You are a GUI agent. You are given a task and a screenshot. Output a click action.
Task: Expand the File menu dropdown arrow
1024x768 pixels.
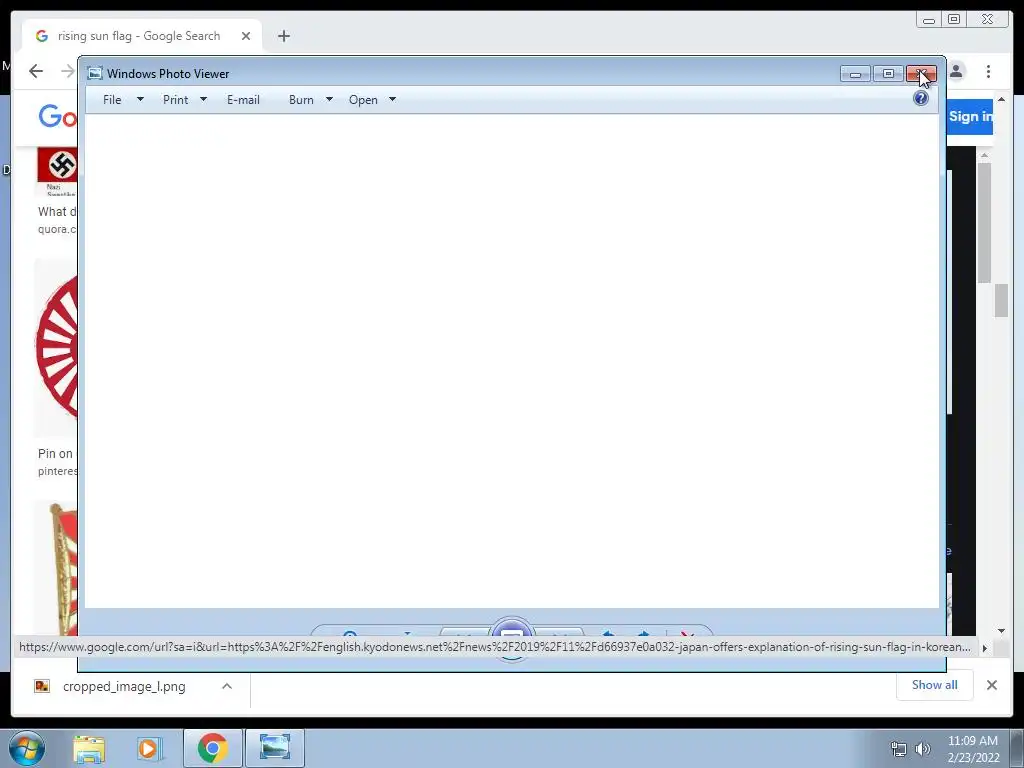pyautogui.click(x=140, y=99)
